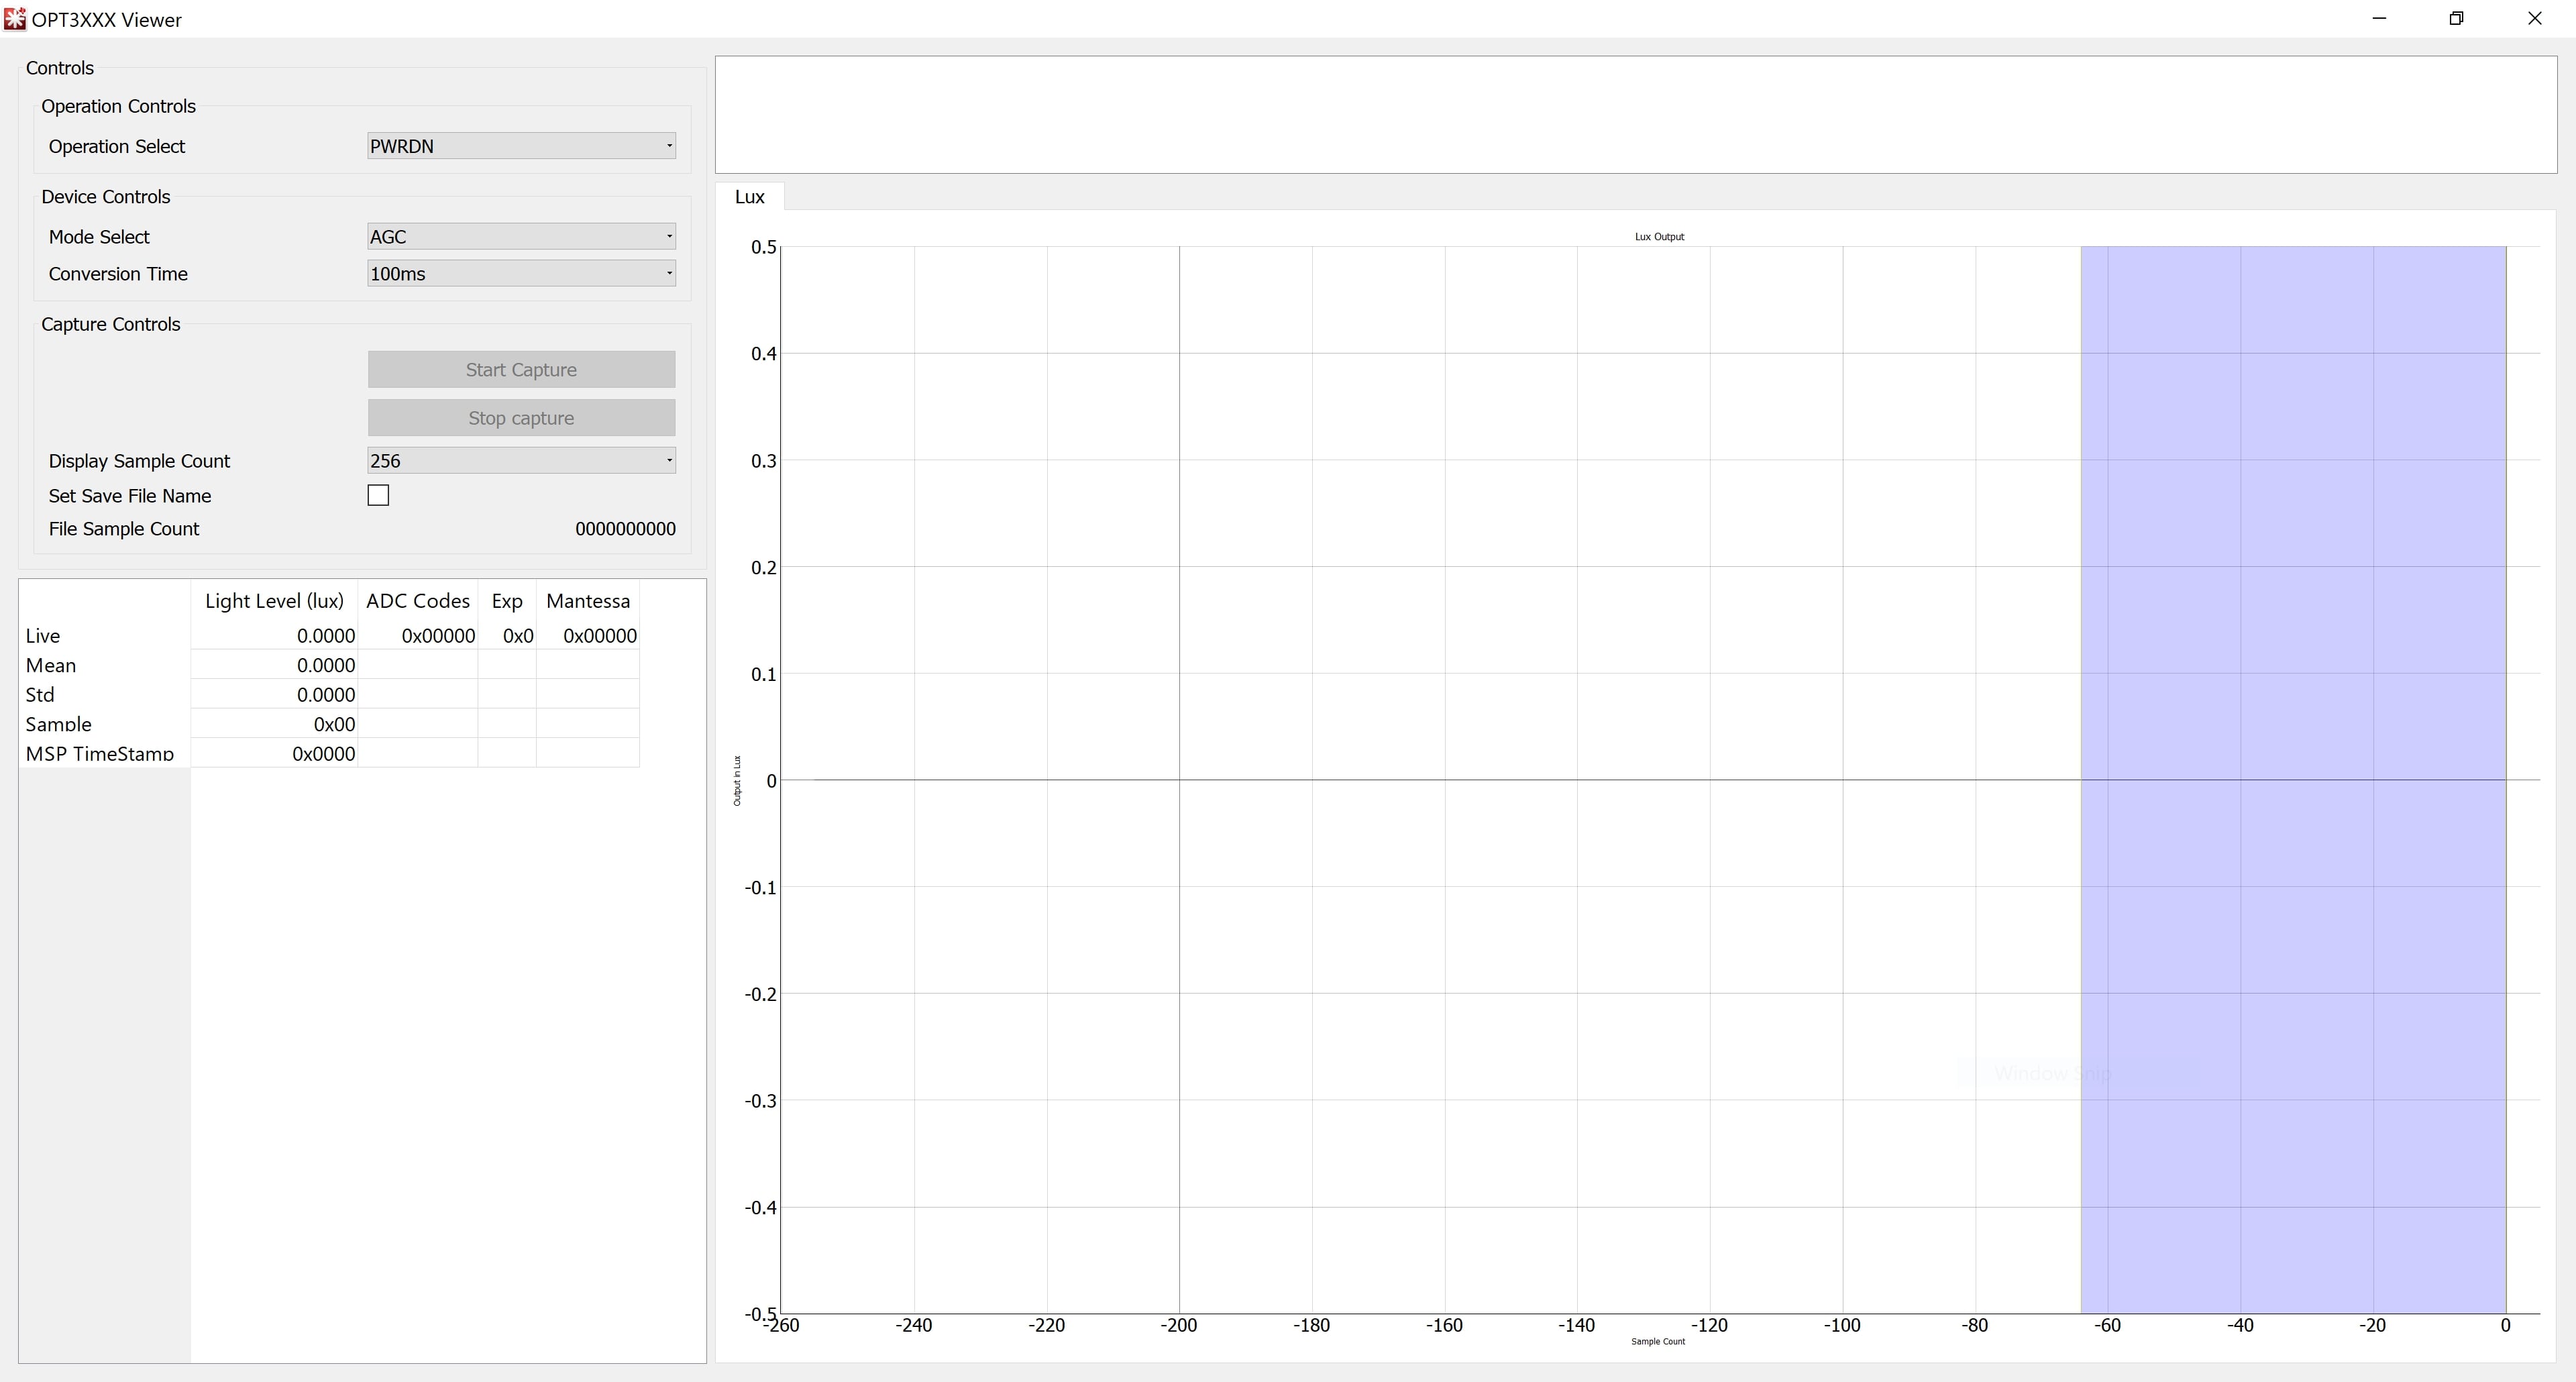This screenshot has width=2576, height=1382.
Task: Select the Live light level cell
Action: (274, 636)
